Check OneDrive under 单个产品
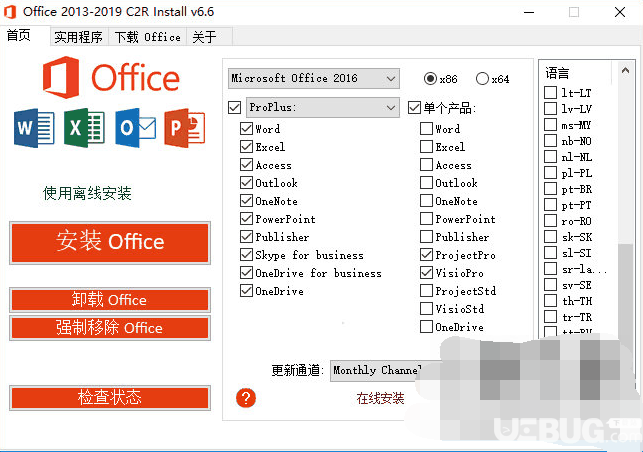Screen dimensions: 643x452 (426, 327)
